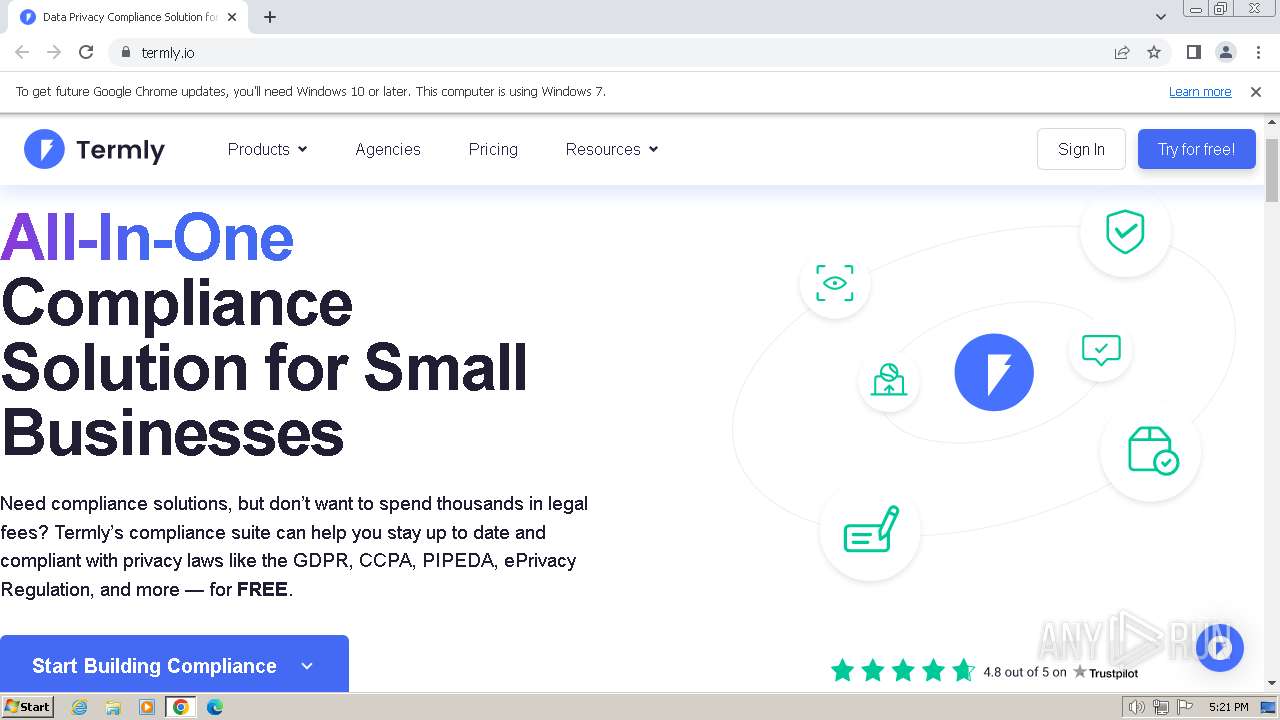Click the chat checkmark icon
This screenshot has width=1280, height=720.
click(x=1101, y=350)
